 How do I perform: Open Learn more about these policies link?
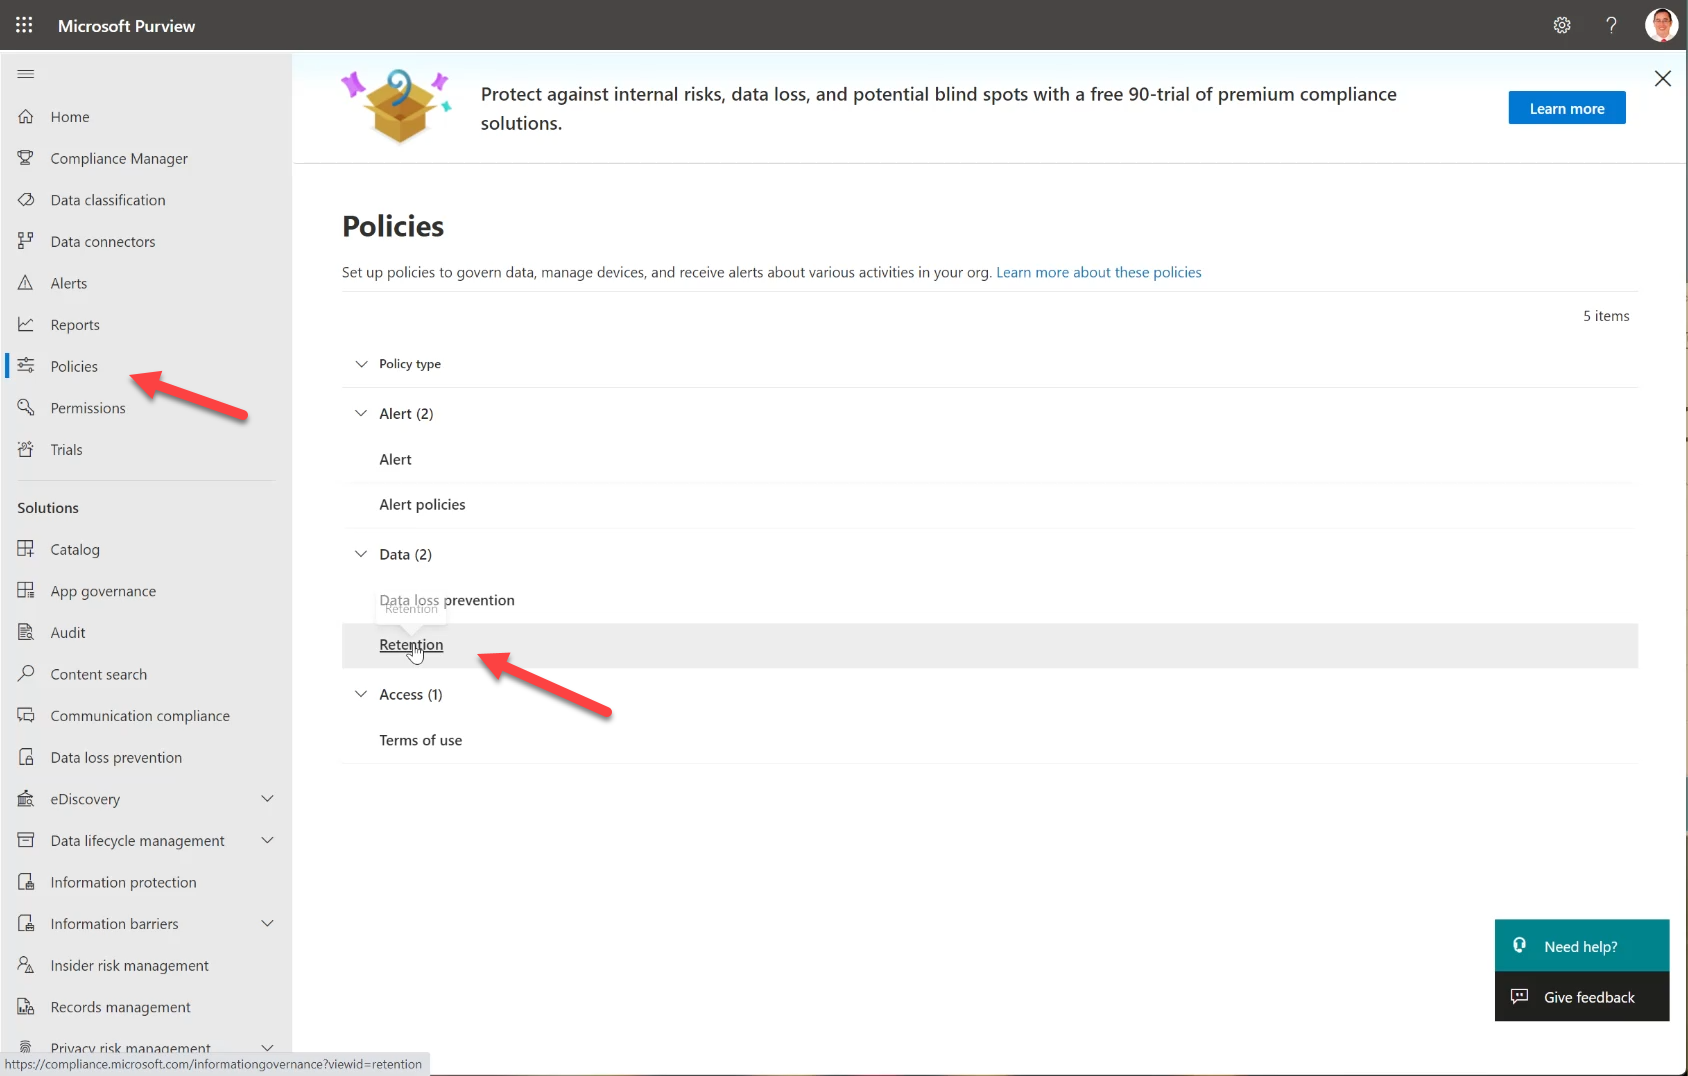click(x=1098, y=272)
